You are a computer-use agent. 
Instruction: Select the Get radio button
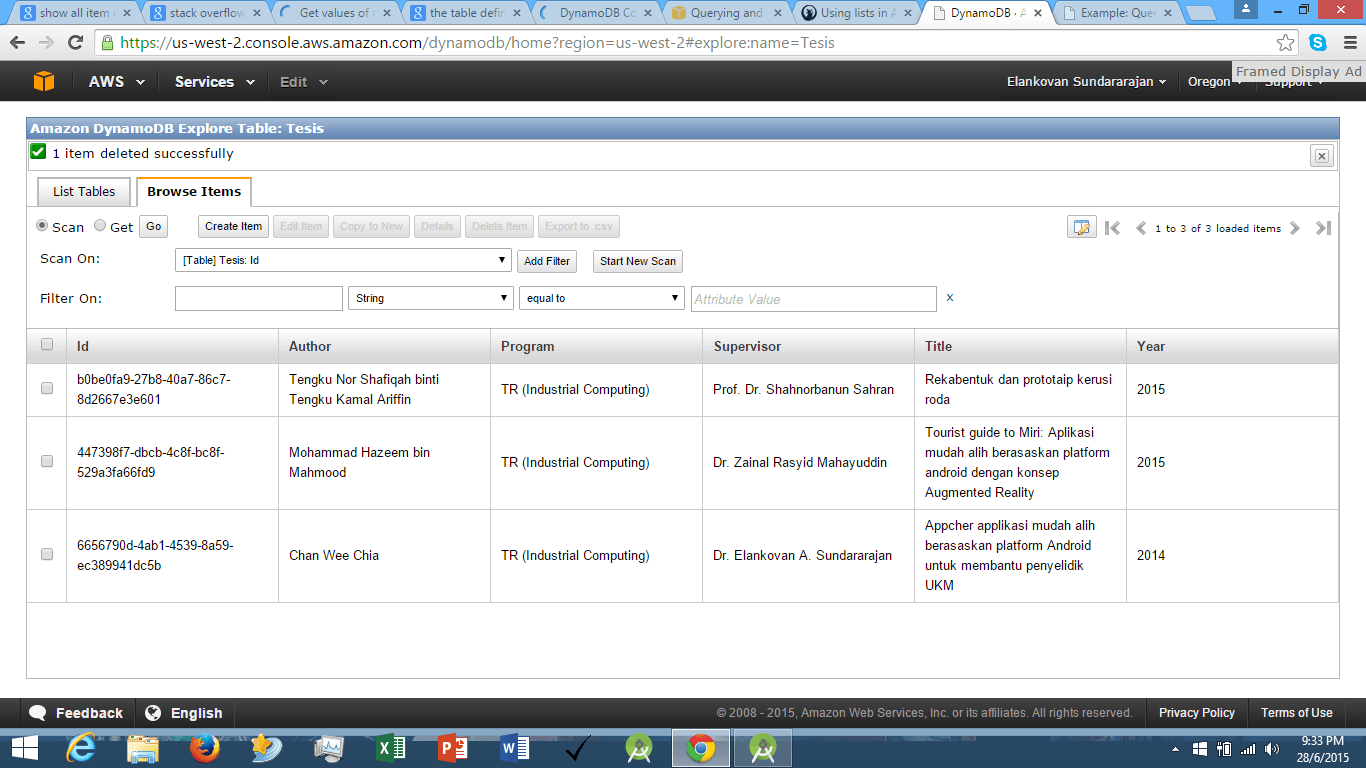100,226
